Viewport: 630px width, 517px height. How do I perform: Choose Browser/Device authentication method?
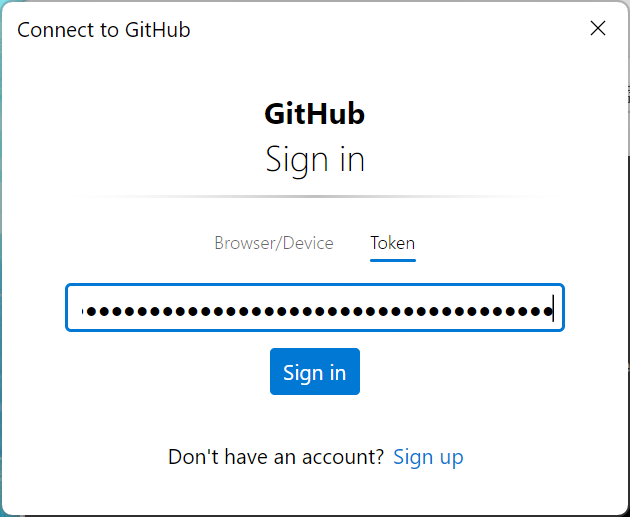click(x=274, y=243)
